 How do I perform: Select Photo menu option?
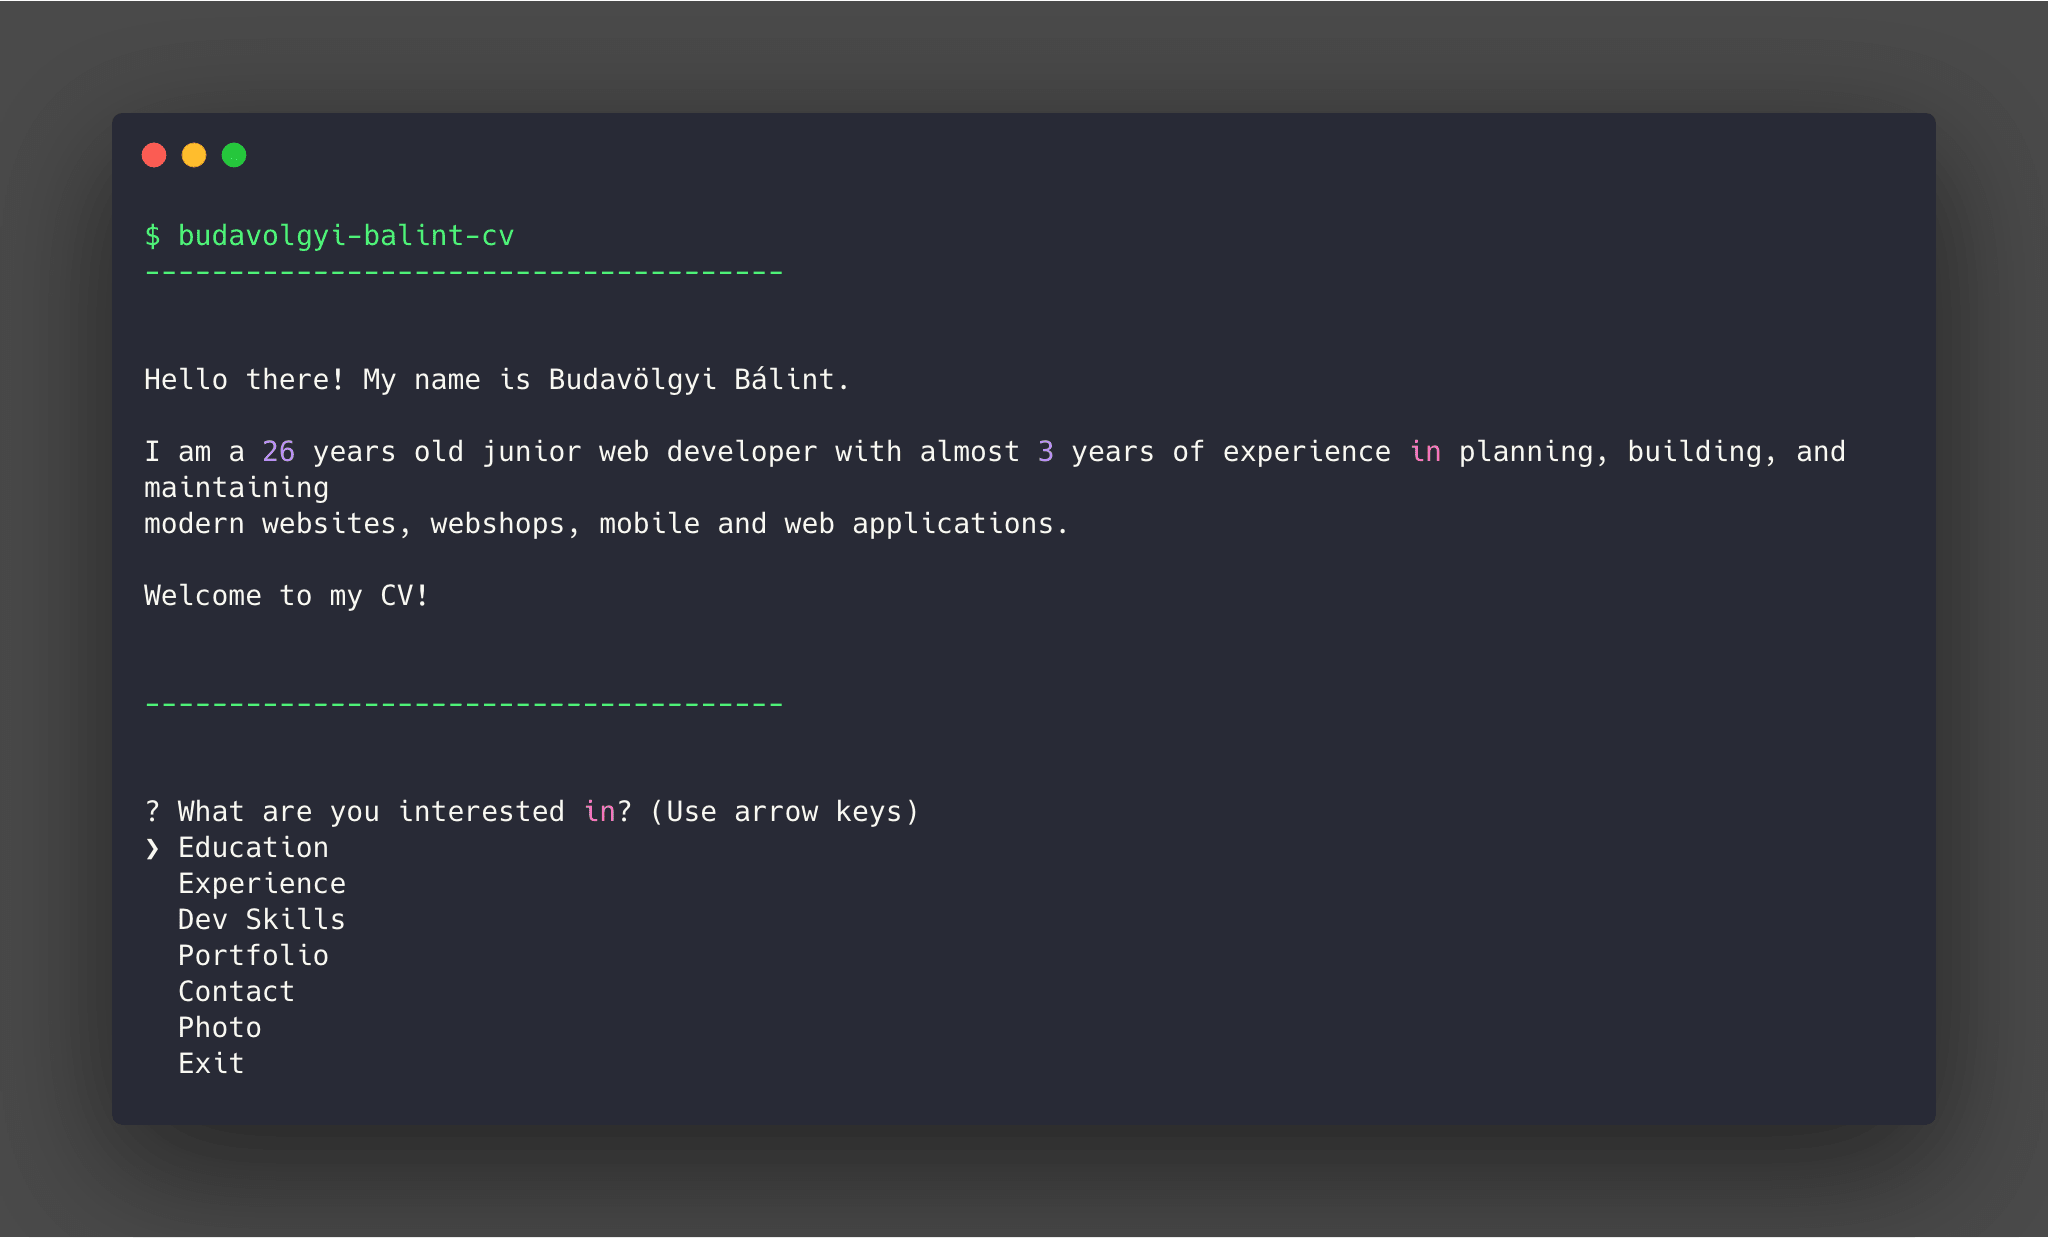(218, 1027)
